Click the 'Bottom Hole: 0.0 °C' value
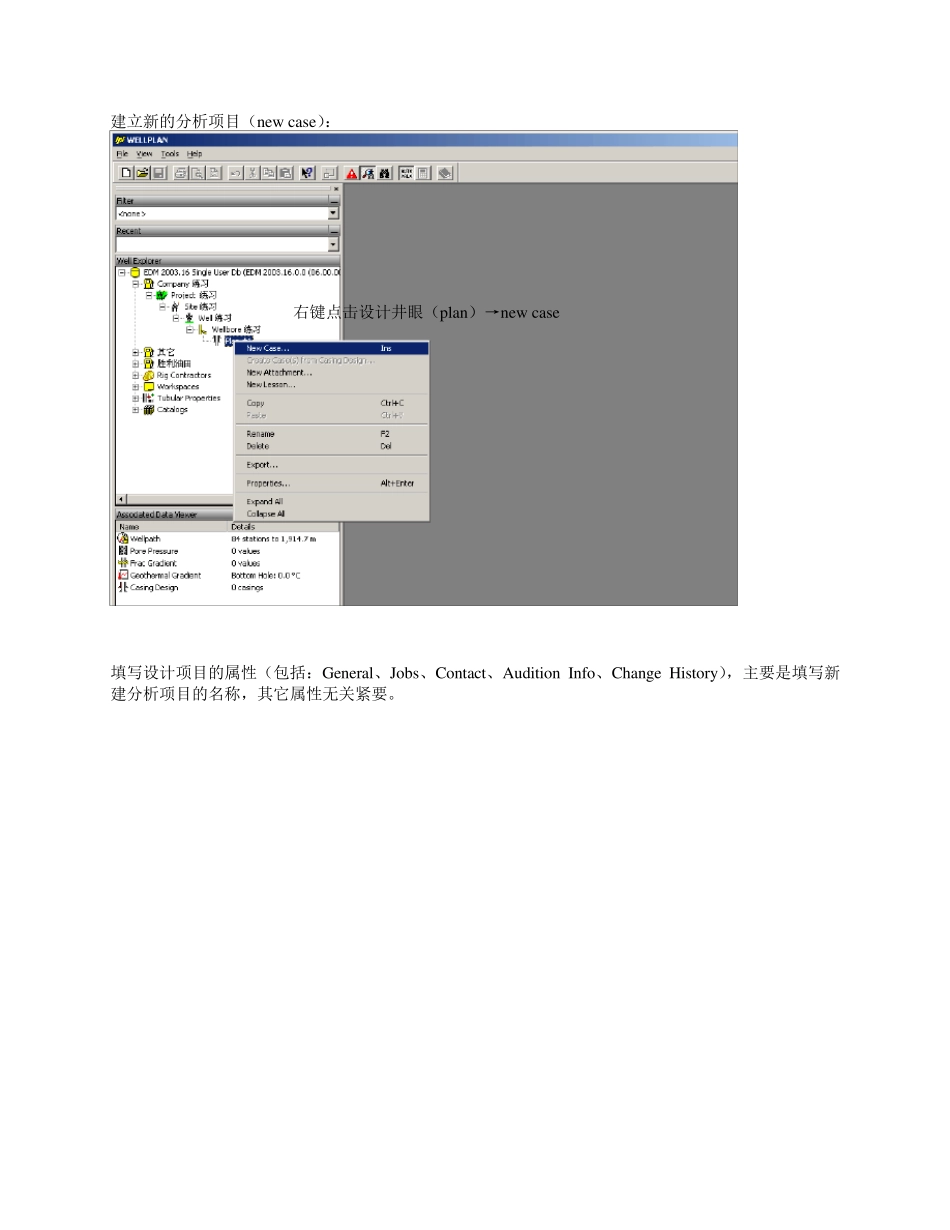 (x=266, y=575)
